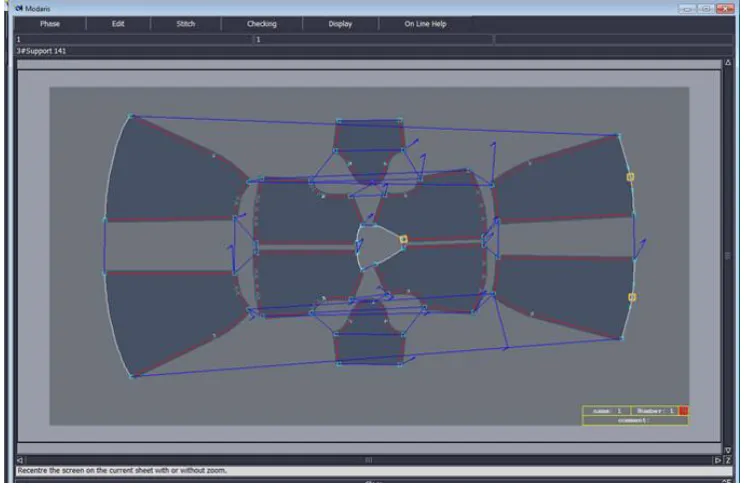
Task: Open On Line Help menu
Action: [x=425, y=24]
